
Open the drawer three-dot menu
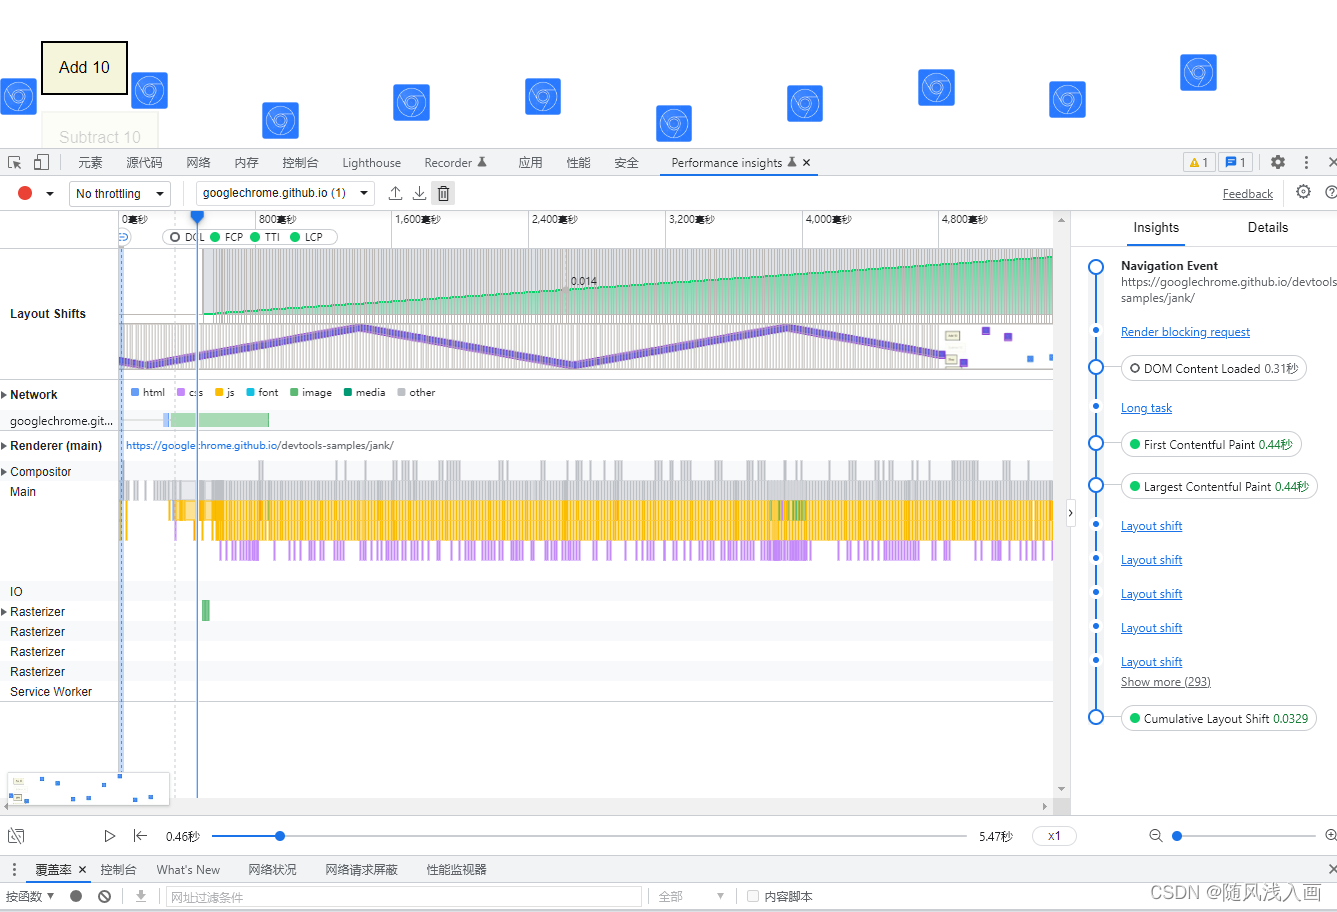[14, 870]
